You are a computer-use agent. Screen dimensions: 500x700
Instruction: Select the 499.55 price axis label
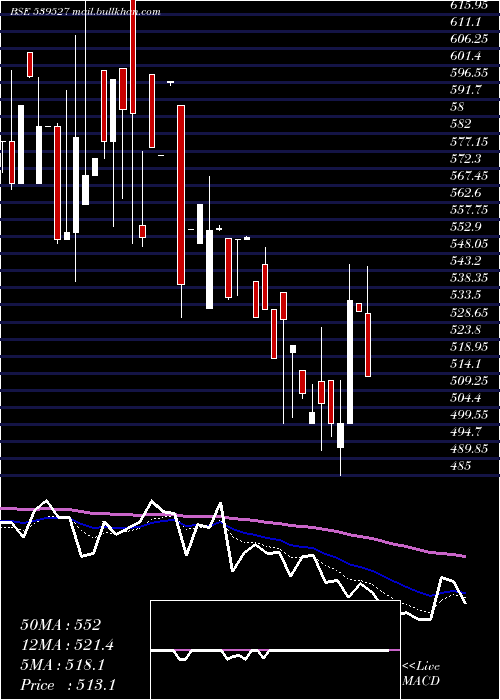pos(469,415)
